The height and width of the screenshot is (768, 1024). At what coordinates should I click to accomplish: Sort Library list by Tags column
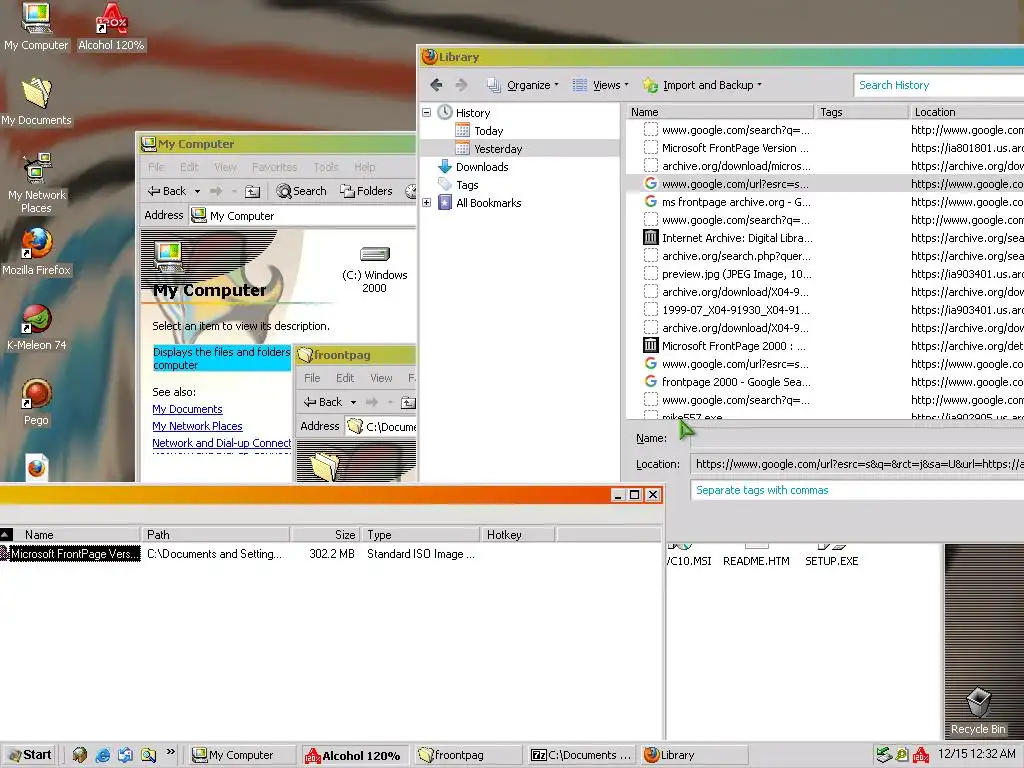click(861, 112)
